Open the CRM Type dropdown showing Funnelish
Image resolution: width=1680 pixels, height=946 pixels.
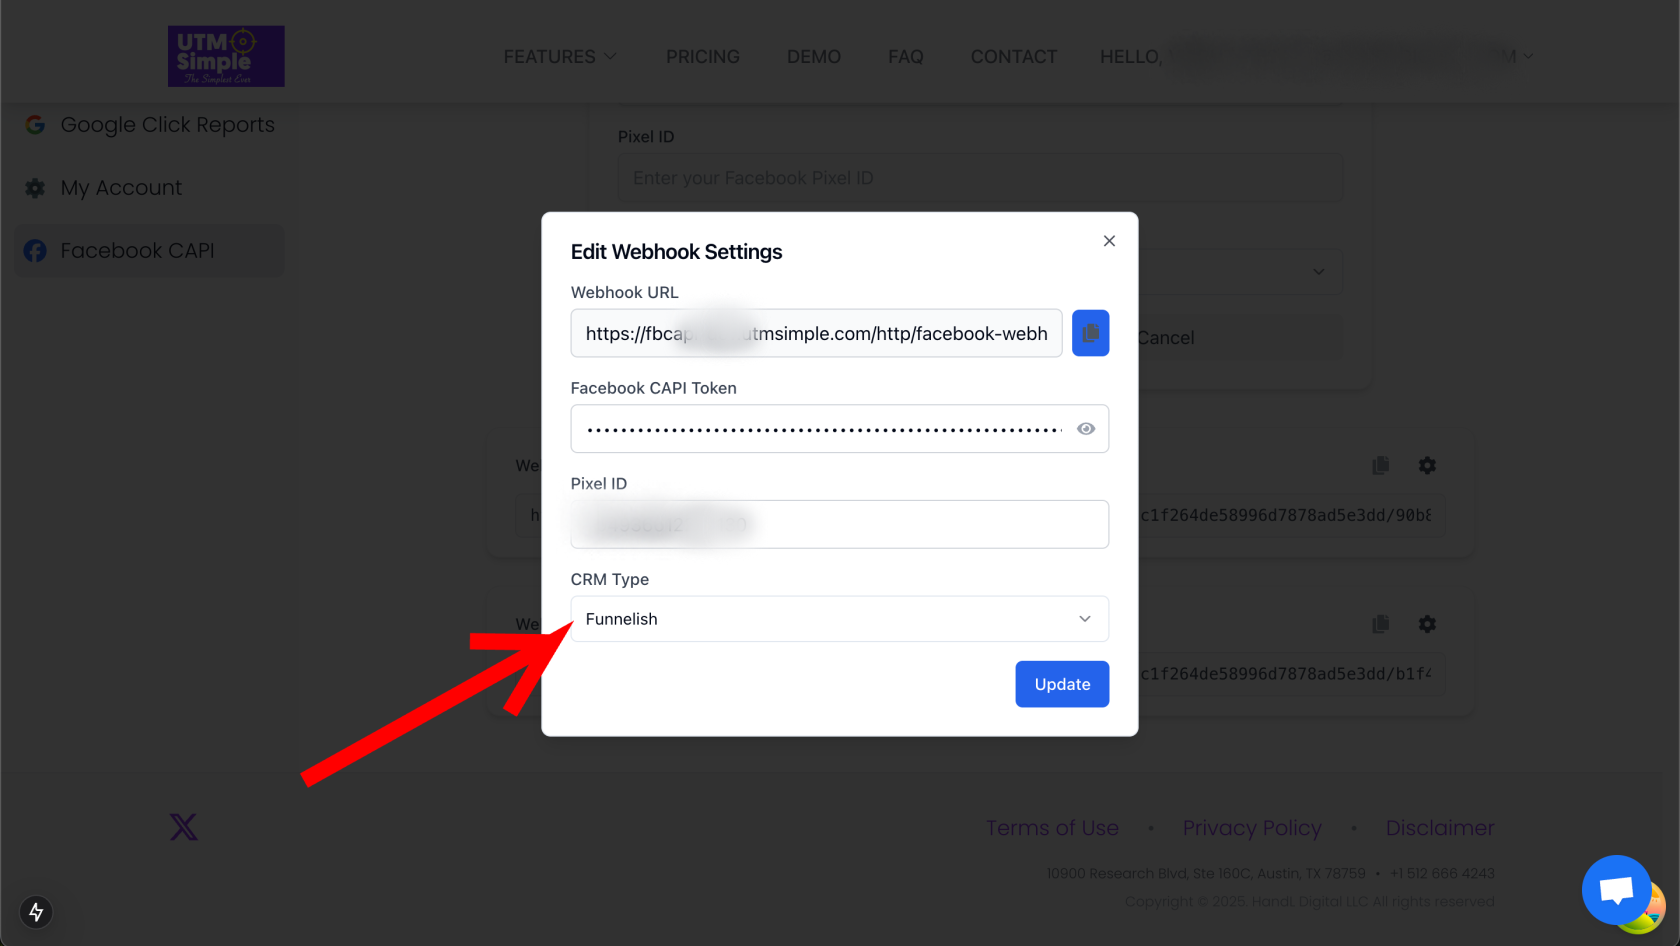point(839,619)
